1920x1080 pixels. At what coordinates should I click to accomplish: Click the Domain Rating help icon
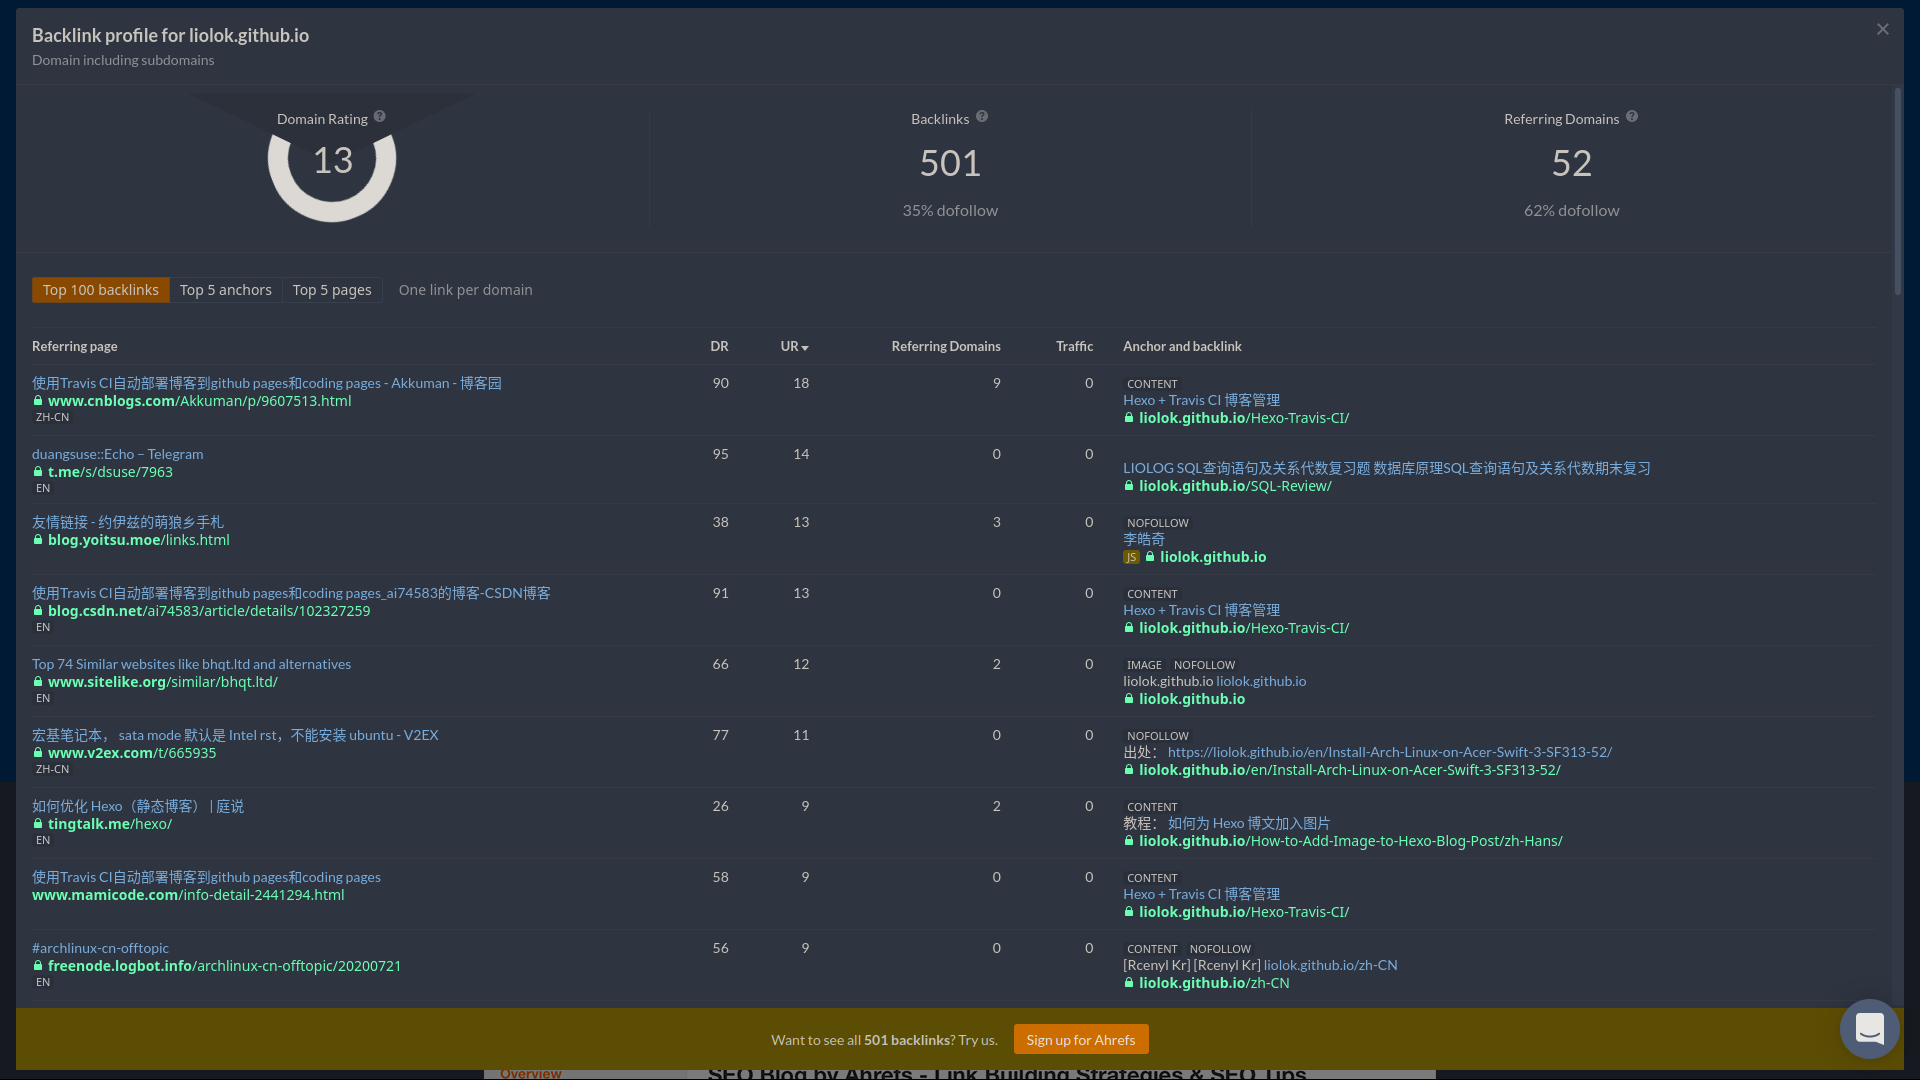(380, 117)
